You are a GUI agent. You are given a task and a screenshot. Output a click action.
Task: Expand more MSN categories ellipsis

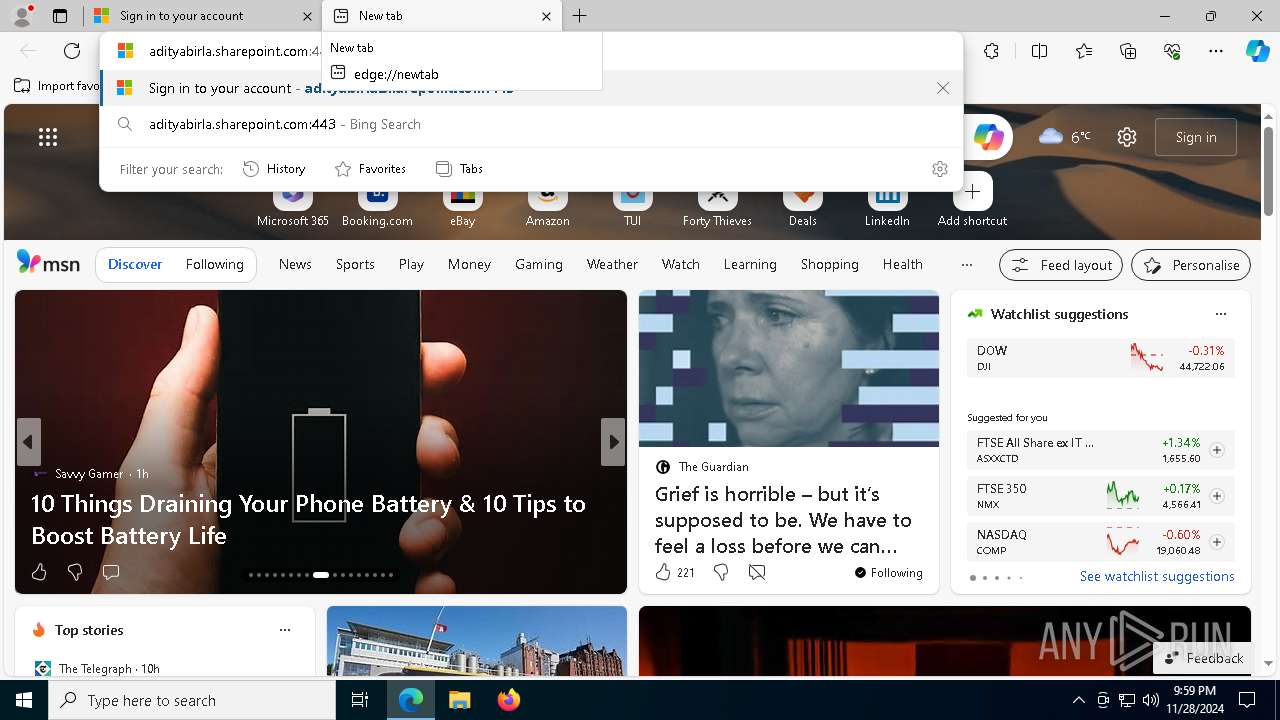point(966,265)
